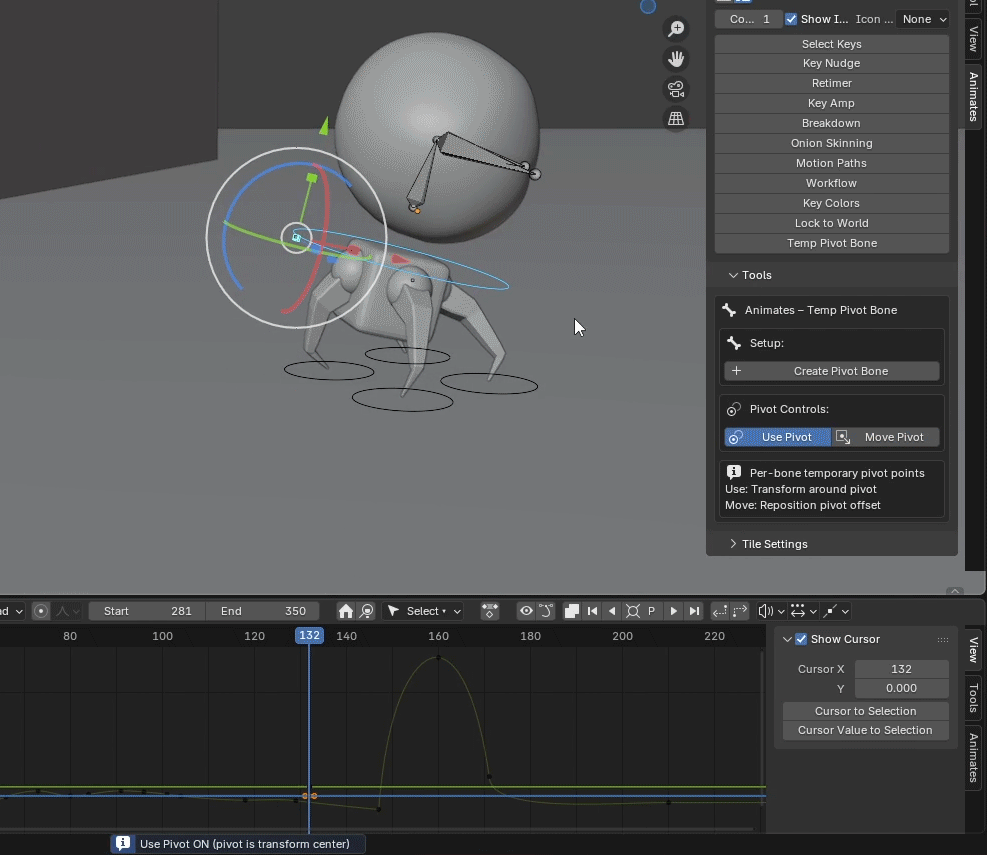Click the Create Pivot Bone button
The width and height of the screenshot is (987, 855).
[x=832, y=371]
